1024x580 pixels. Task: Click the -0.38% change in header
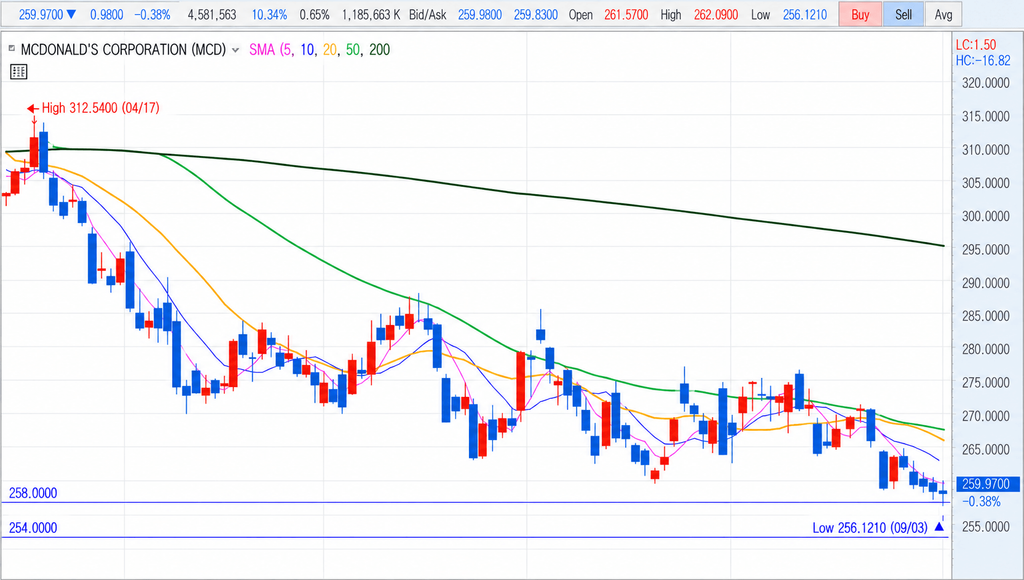[152, 14]
